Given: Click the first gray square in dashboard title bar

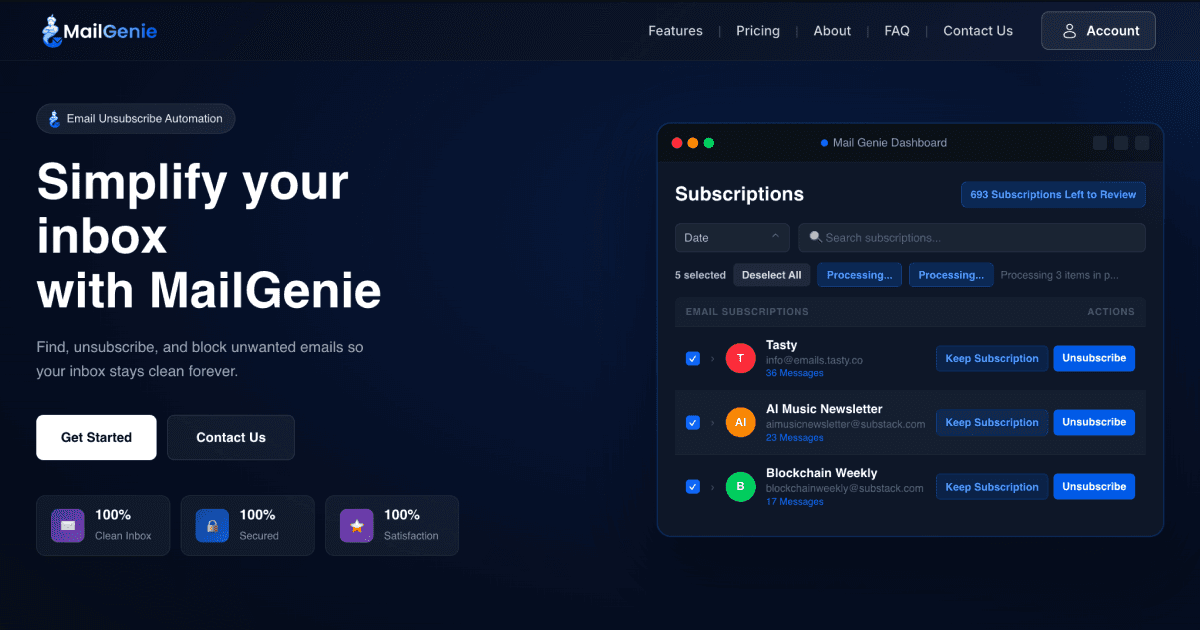Looking at the screenshot, I should tap(1100, 143).
